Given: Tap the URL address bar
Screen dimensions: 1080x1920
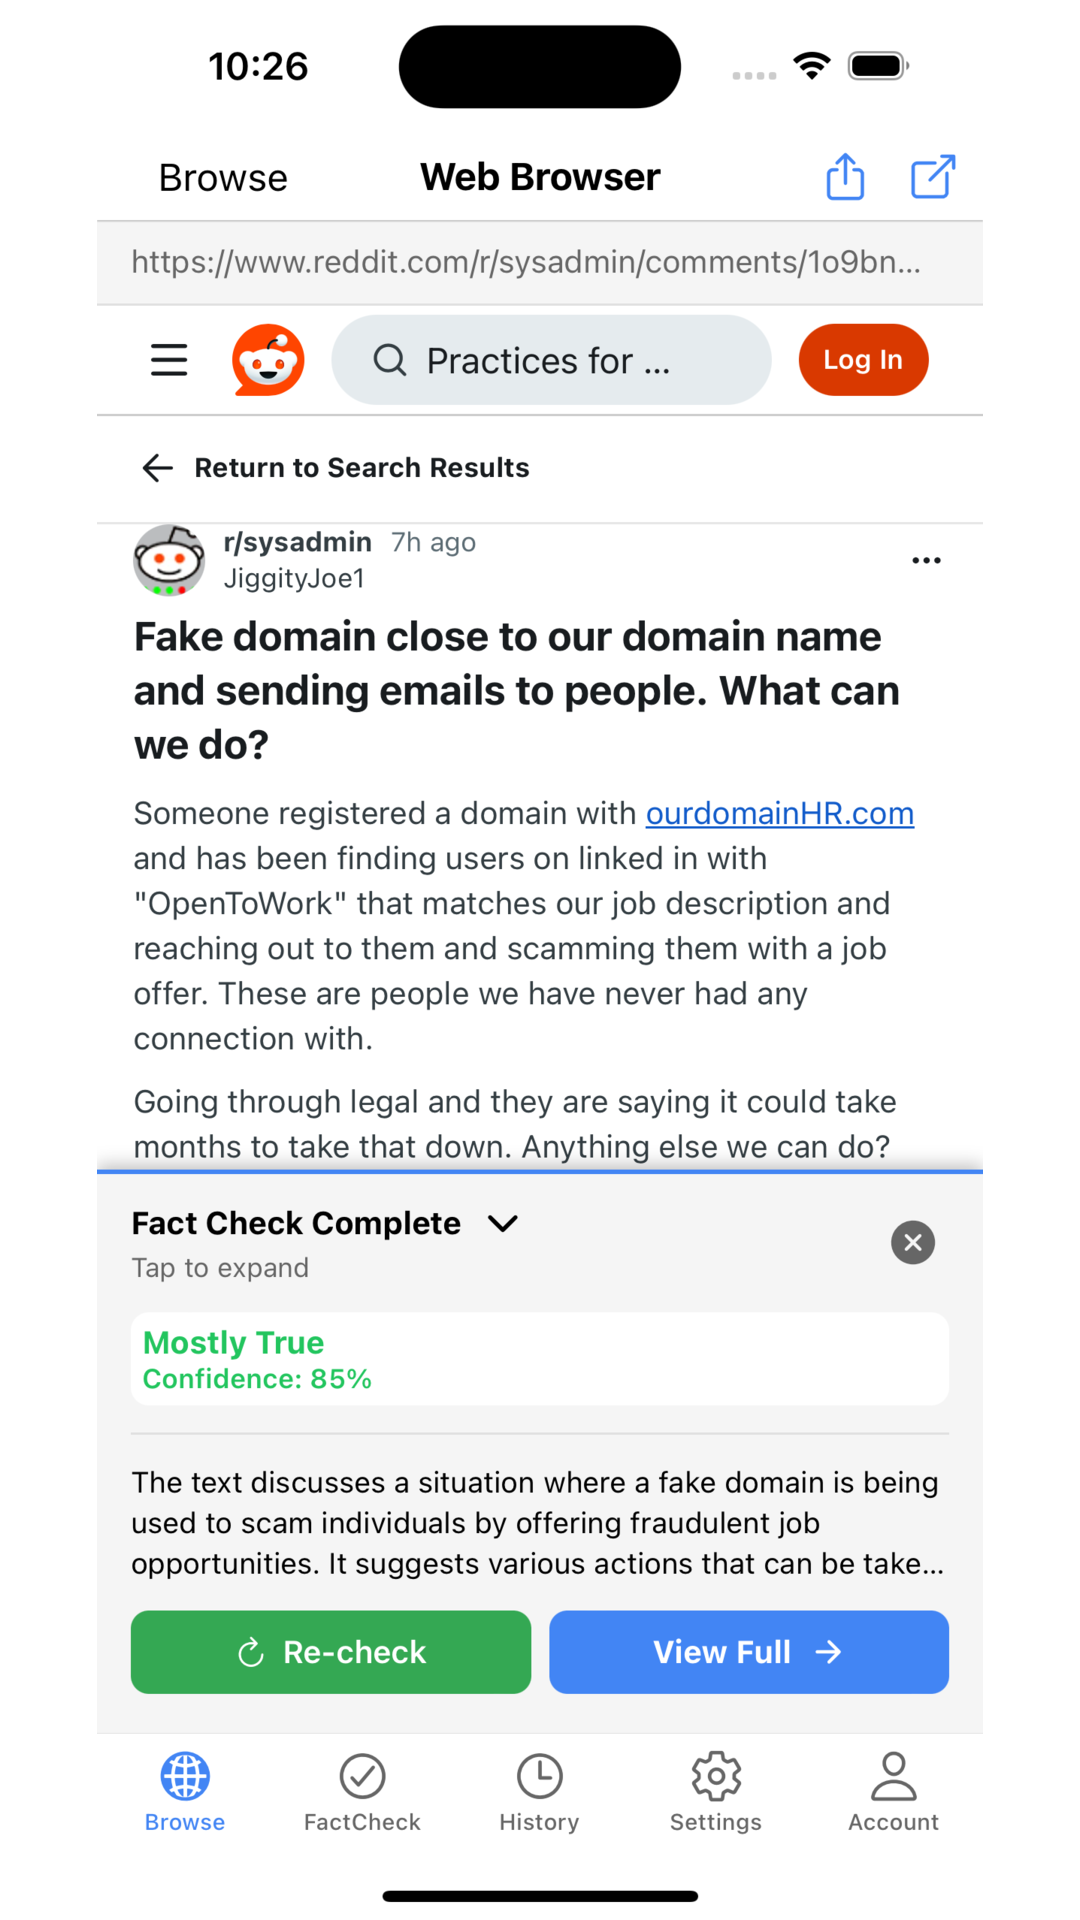Looking at the screenshot, I should coord(526,262).
